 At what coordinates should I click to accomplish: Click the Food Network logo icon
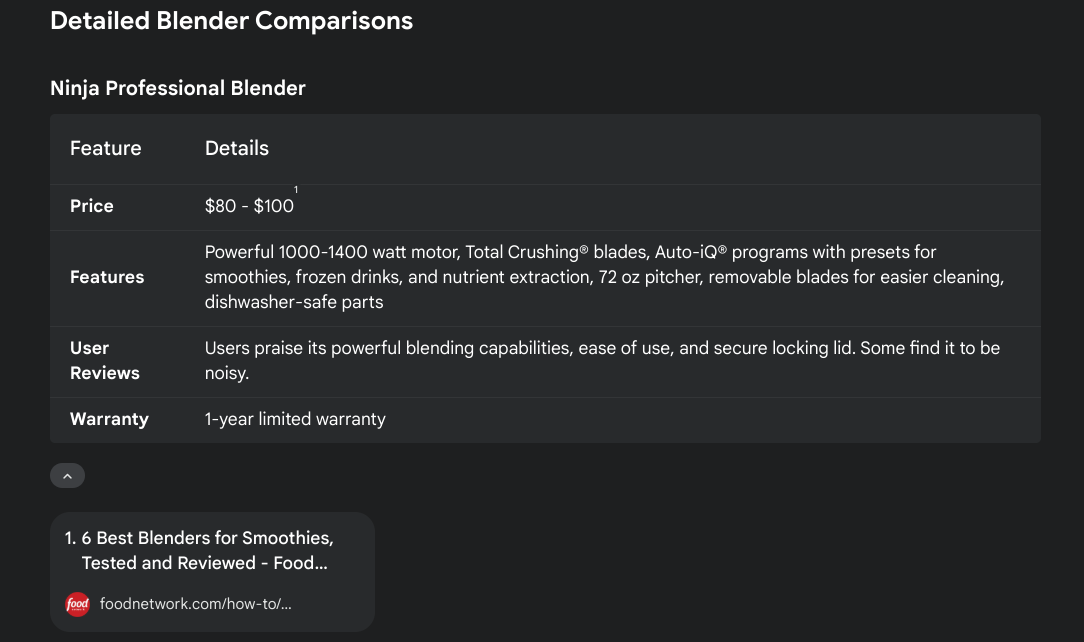tap(77, 604)
